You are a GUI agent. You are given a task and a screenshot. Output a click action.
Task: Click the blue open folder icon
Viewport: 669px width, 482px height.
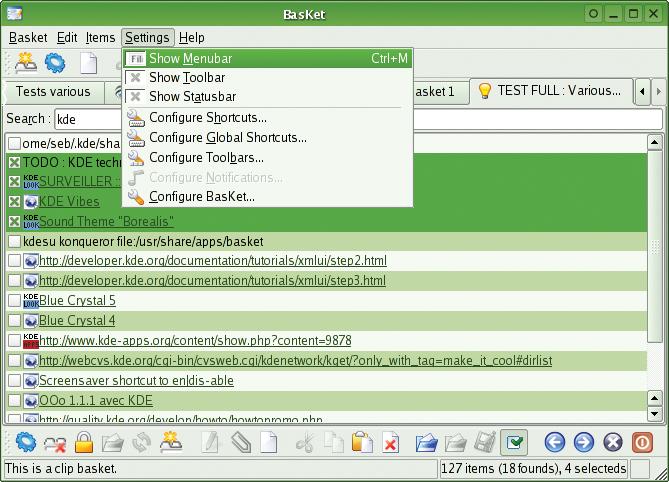coord(427,443)
